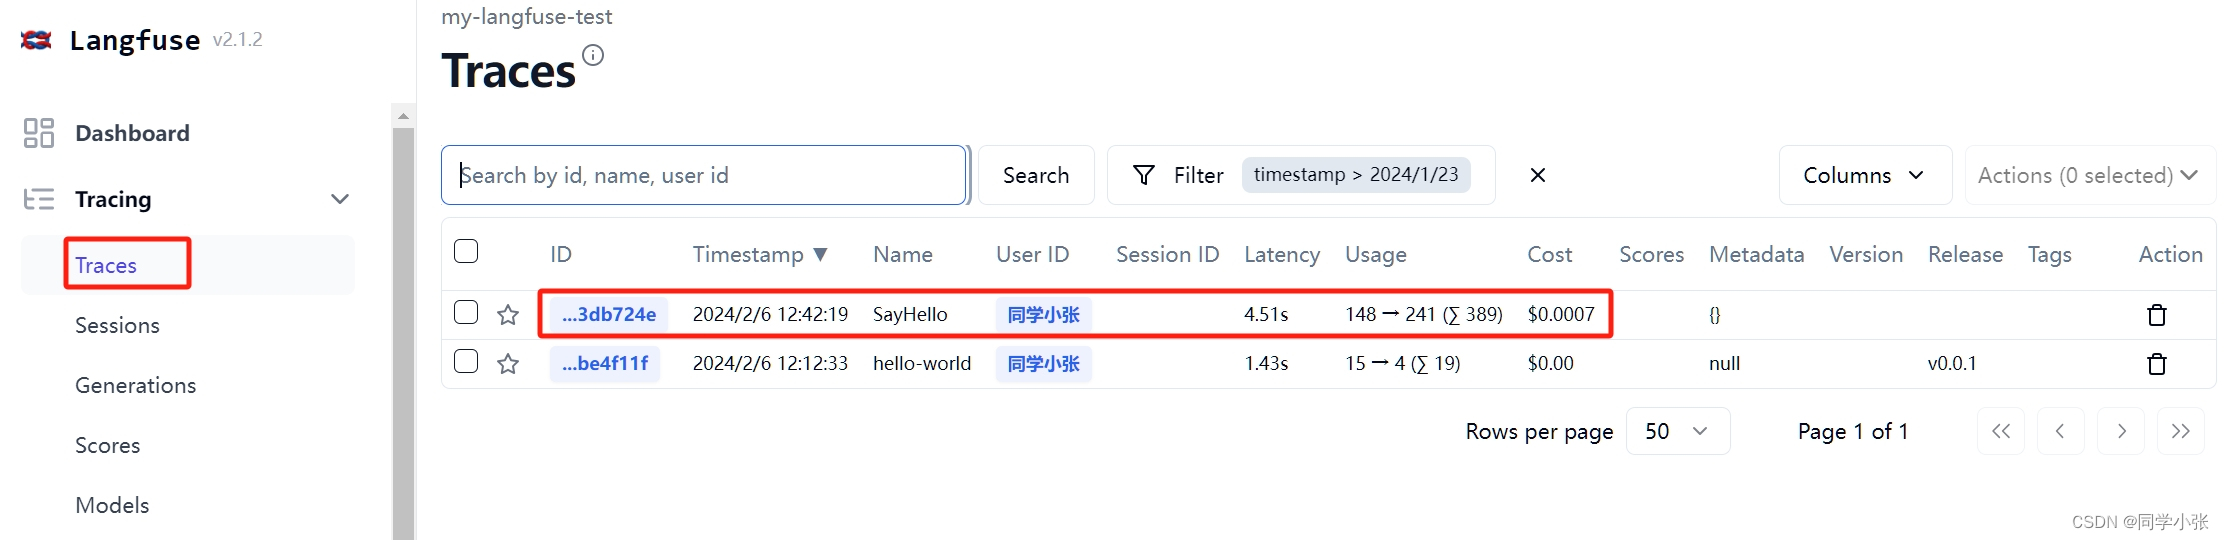Image resolution: width=2224 pixels, height=540 pixels.
Task: Open Dashboard from the sidebar
Action: [x=132, y=133]
